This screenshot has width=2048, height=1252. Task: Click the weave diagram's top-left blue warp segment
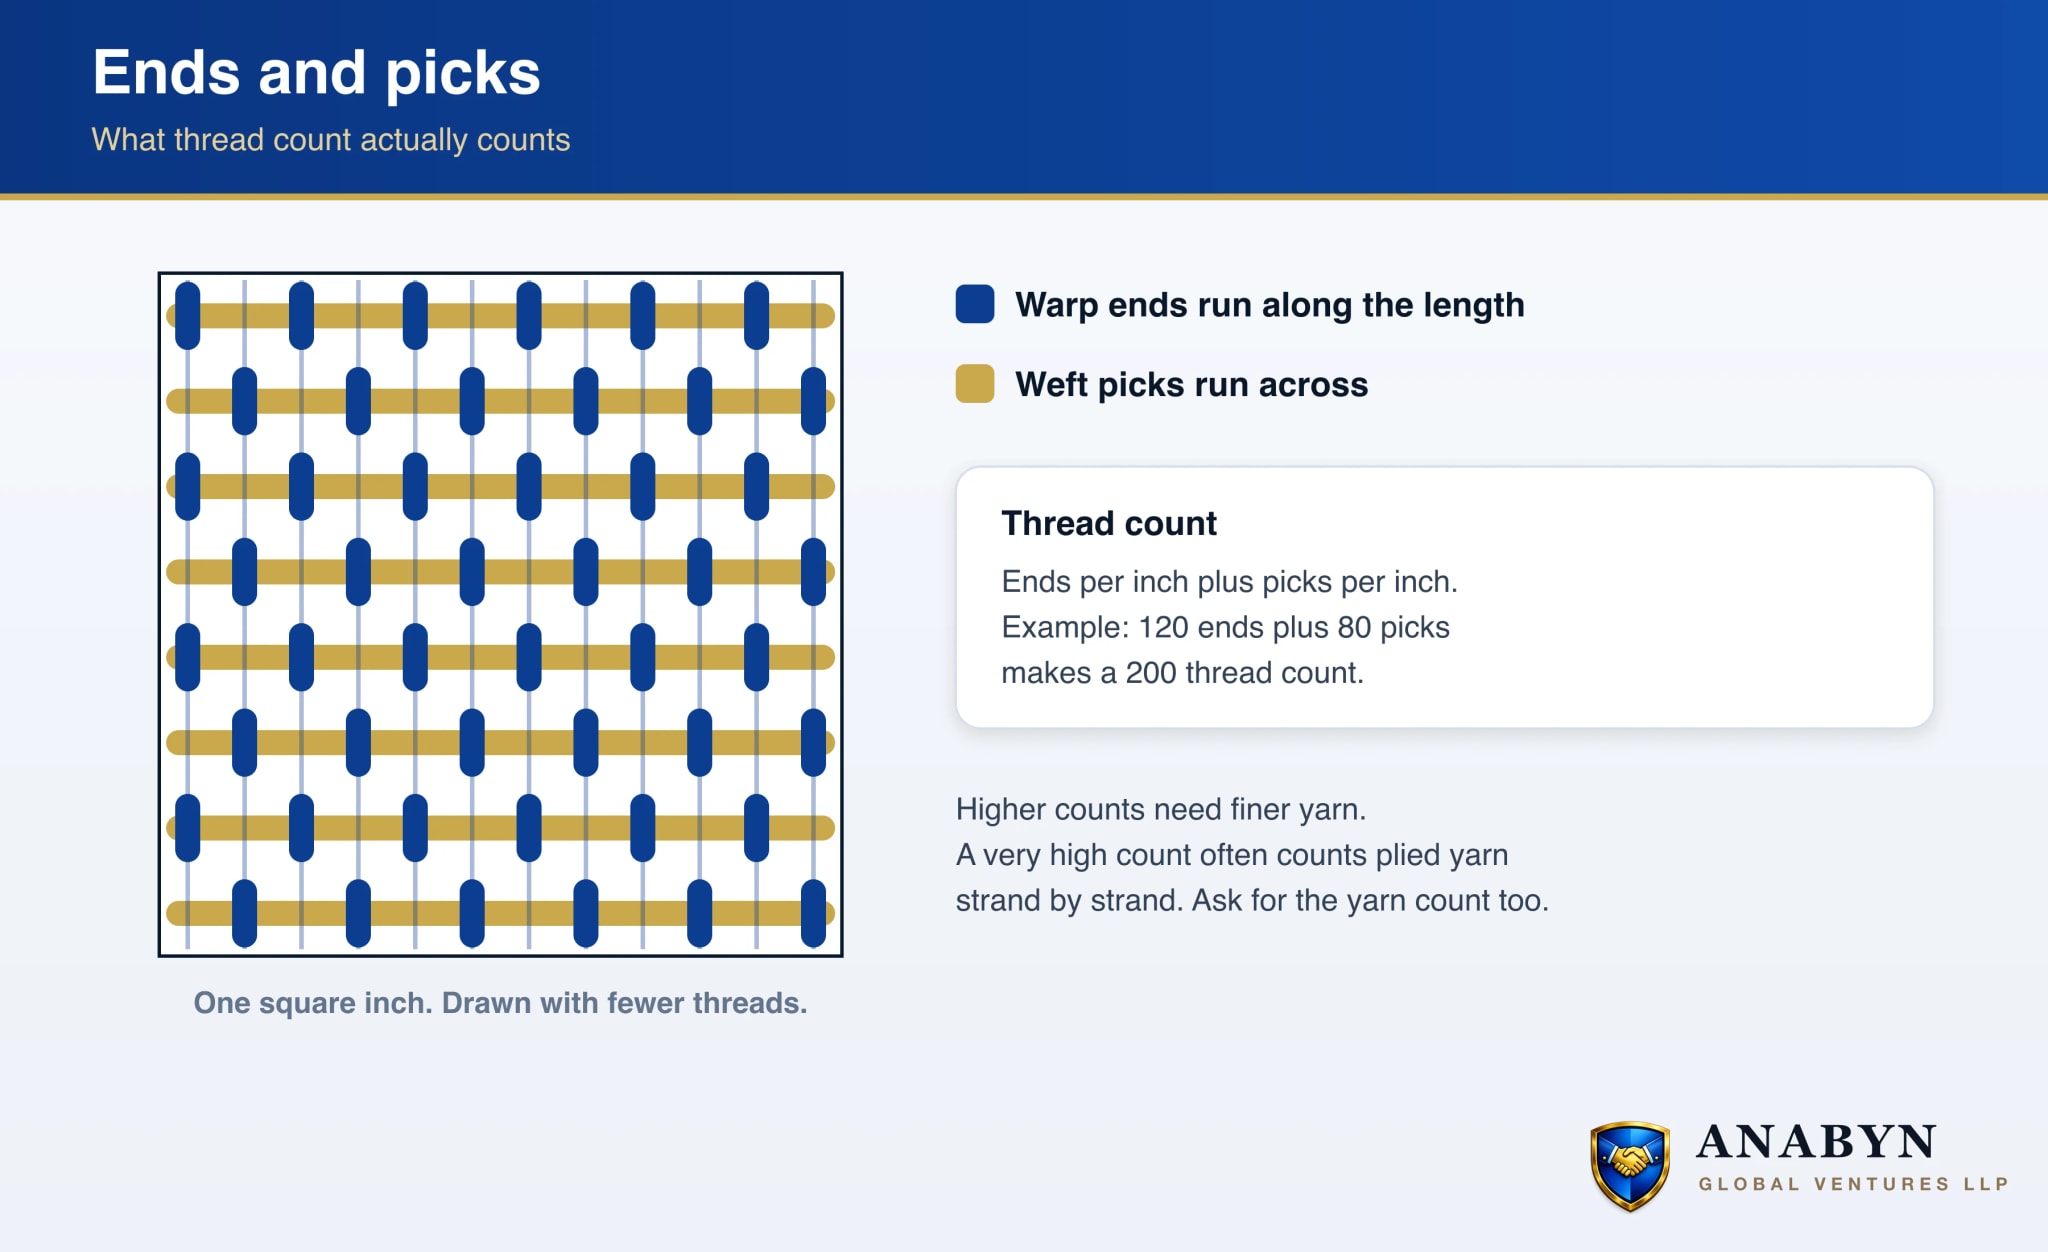pyautogui.click(x=187, y=315)
